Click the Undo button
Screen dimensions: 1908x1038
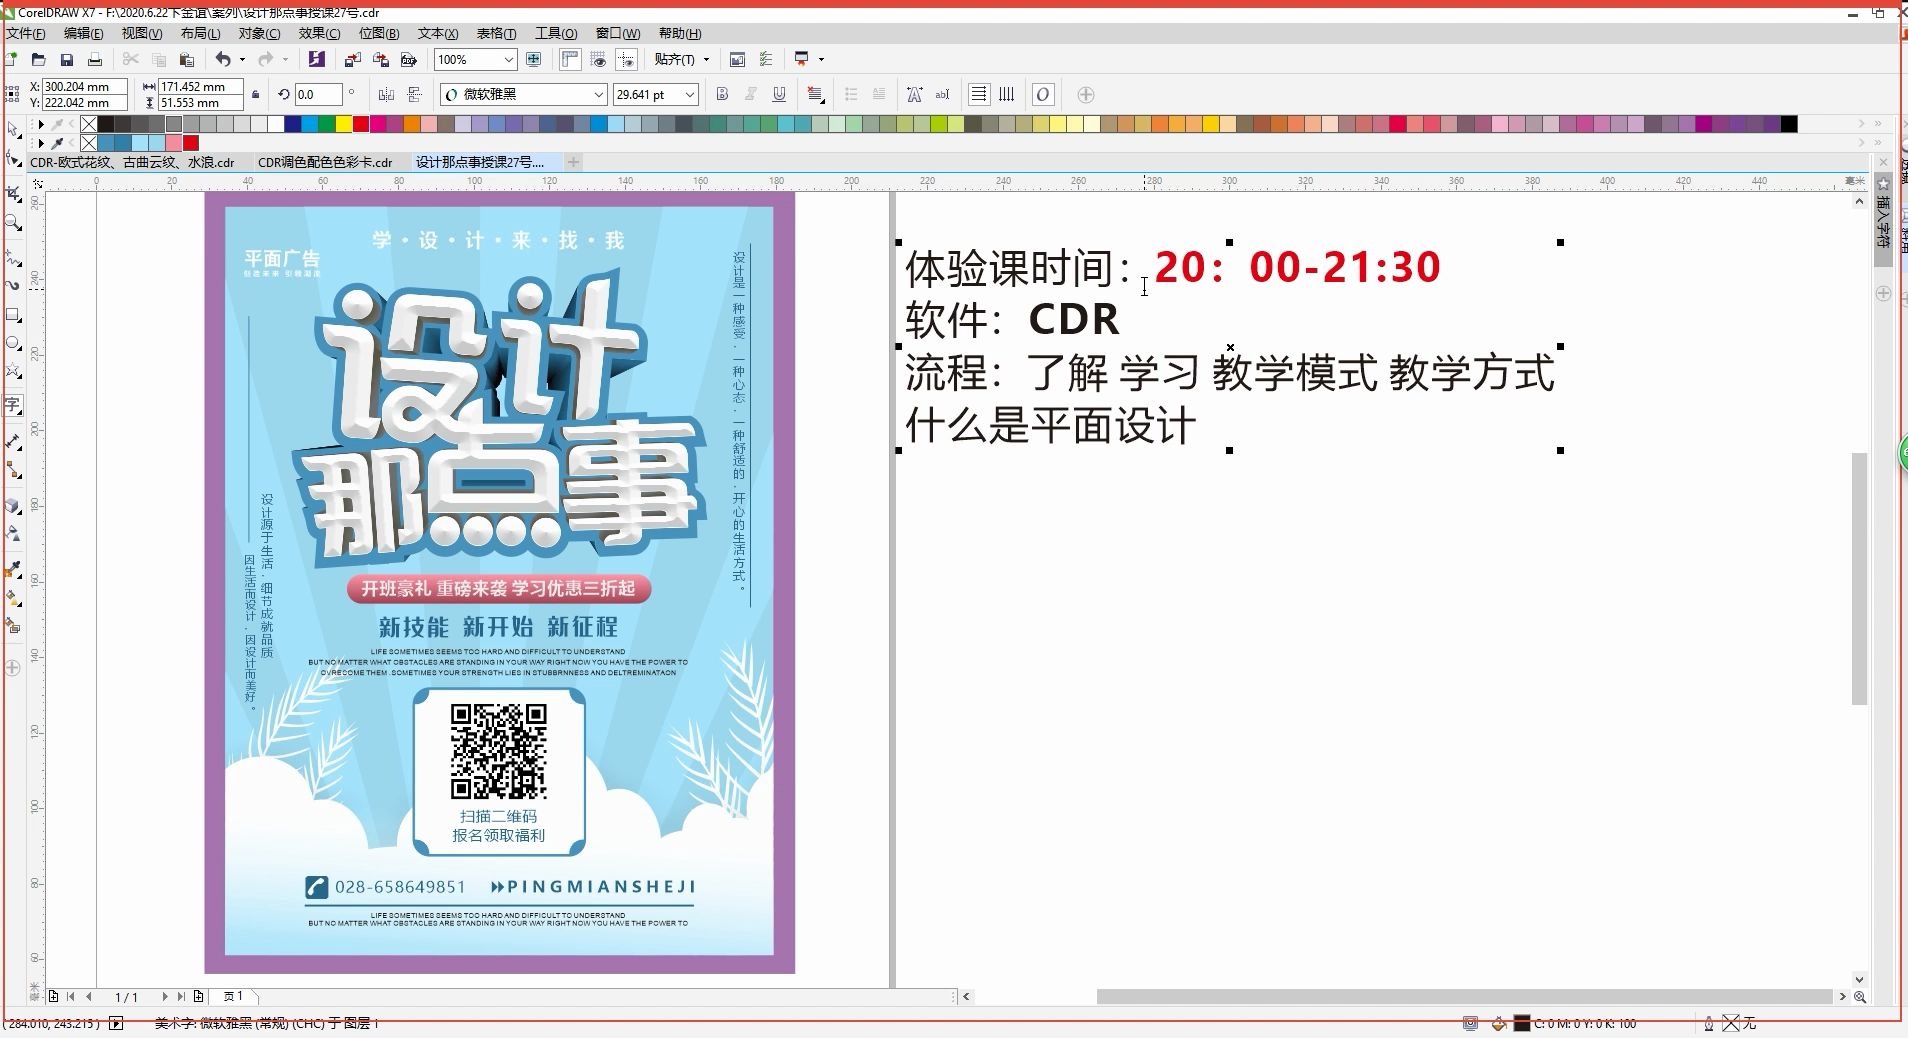coord(223,60)
